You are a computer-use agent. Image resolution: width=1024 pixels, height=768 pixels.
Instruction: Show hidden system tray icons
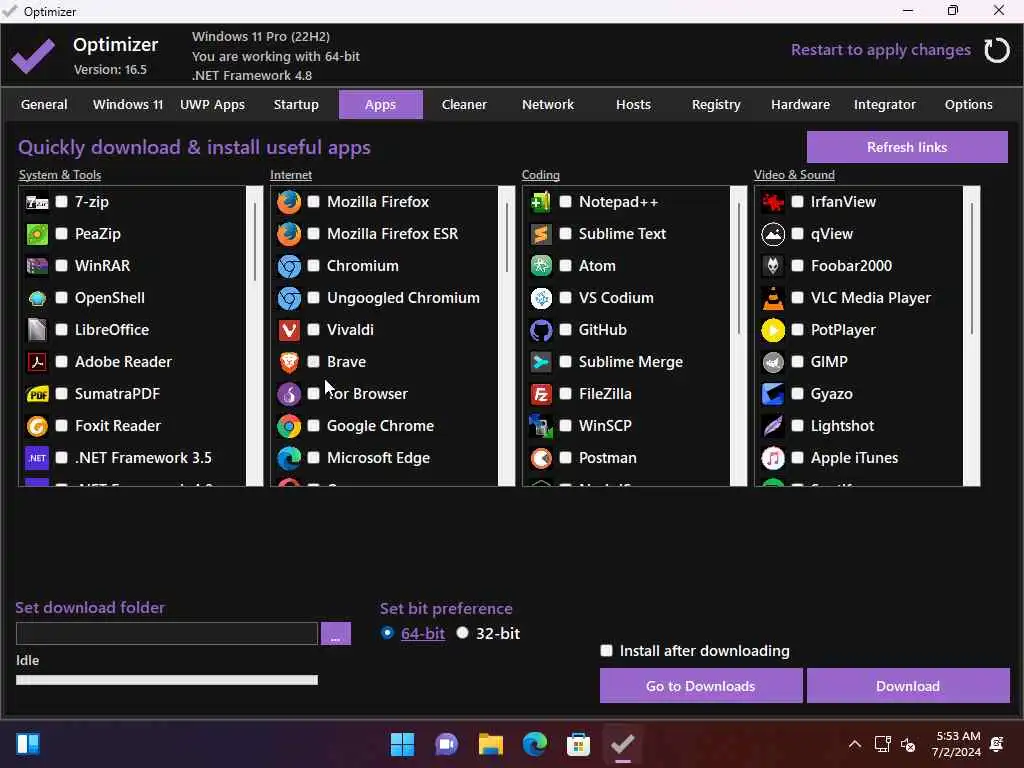coord(854,744)
